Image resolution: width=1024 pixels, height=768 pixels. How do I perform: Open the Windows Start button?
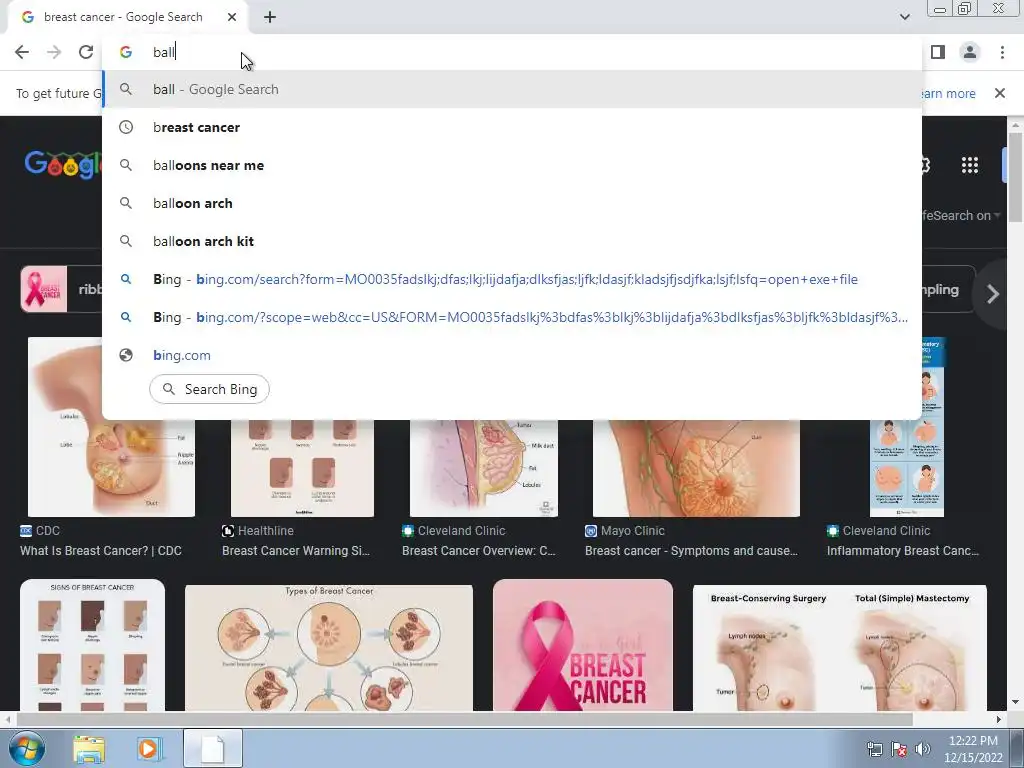pos(26,748)
